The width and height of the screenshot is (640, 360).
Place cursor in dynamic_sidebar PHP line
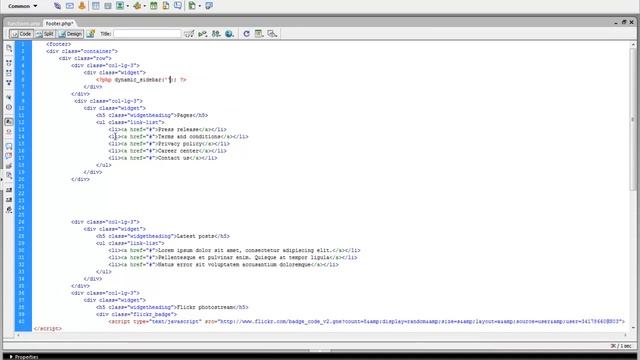(141, 80)
